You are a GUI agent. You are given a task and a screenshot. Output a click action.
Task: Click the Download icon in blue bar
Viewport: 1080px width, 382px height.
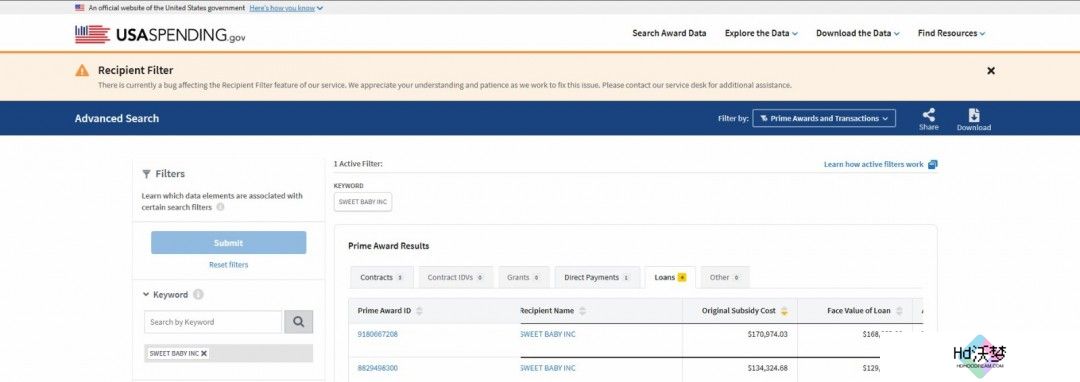[x=973, y=115]
